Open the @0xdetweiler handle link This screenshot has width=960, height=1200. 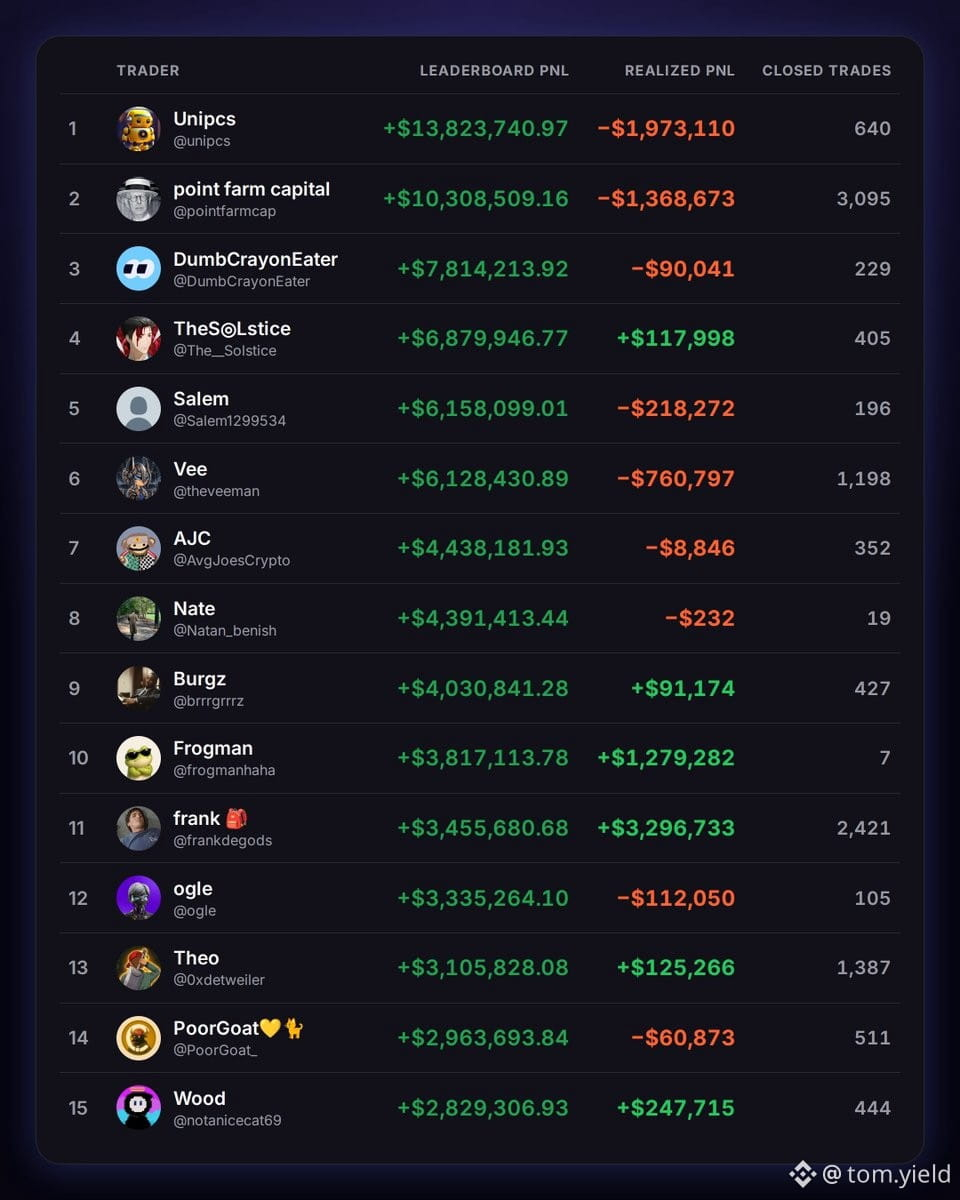click(219, 980)
